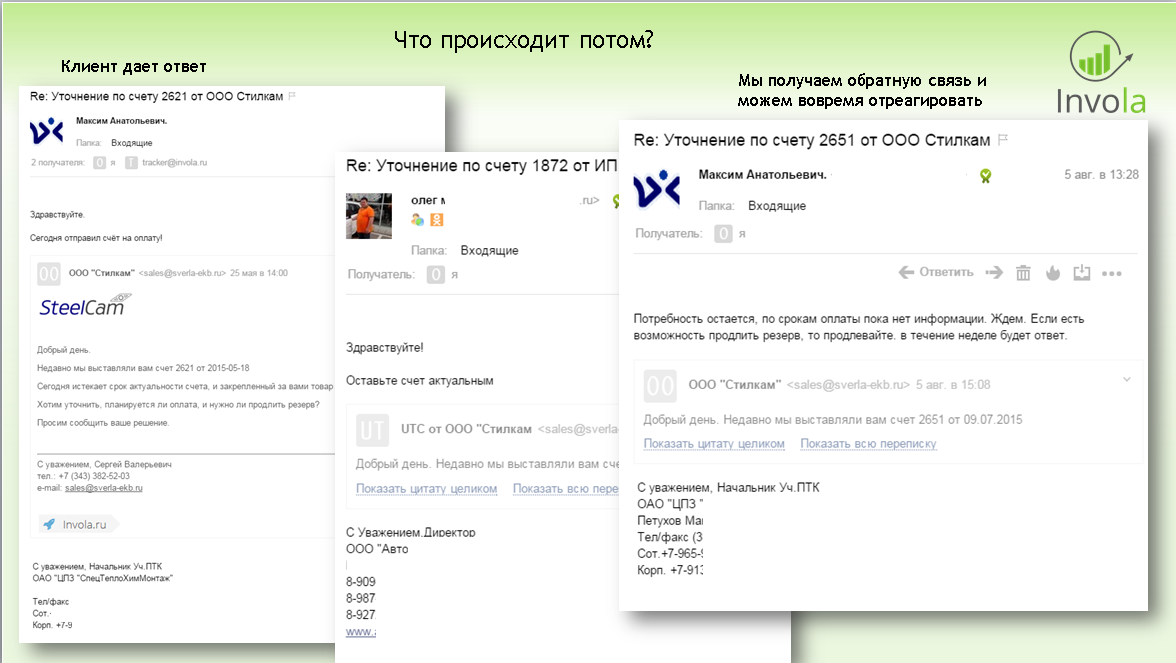Screen dimensions: 1176x663
Task: Select Папка Входящие in счет 1872 email
Action: tap(490, 249)
